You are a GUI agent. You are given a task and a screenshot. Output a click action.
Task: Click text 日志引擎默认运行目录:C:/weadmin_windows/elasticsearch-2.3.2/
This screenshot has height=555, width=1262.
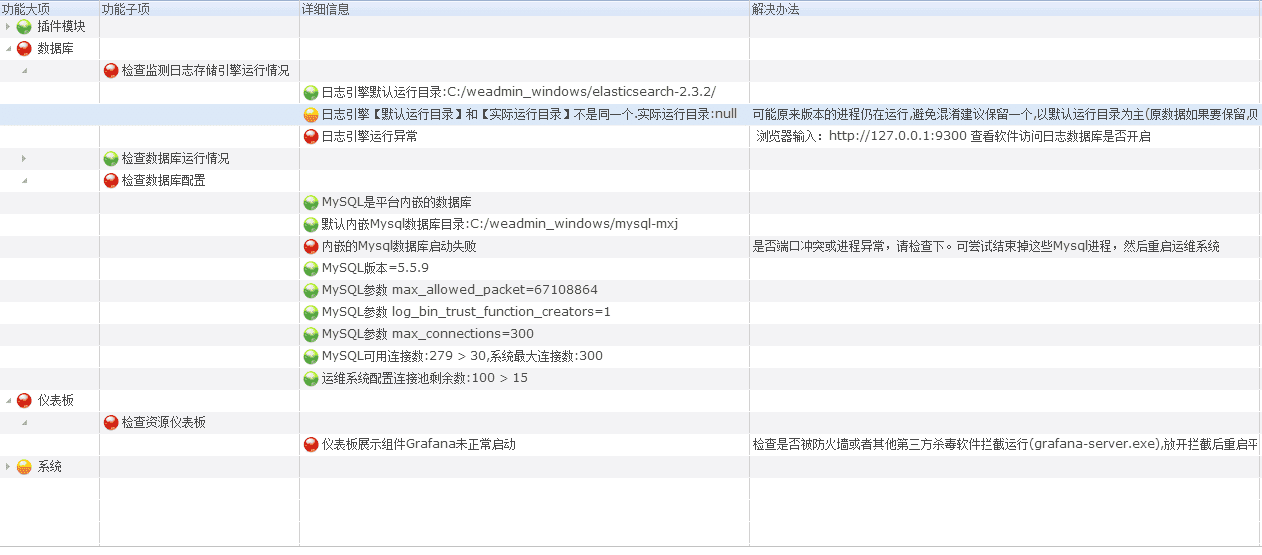click(x=519, y=93)
